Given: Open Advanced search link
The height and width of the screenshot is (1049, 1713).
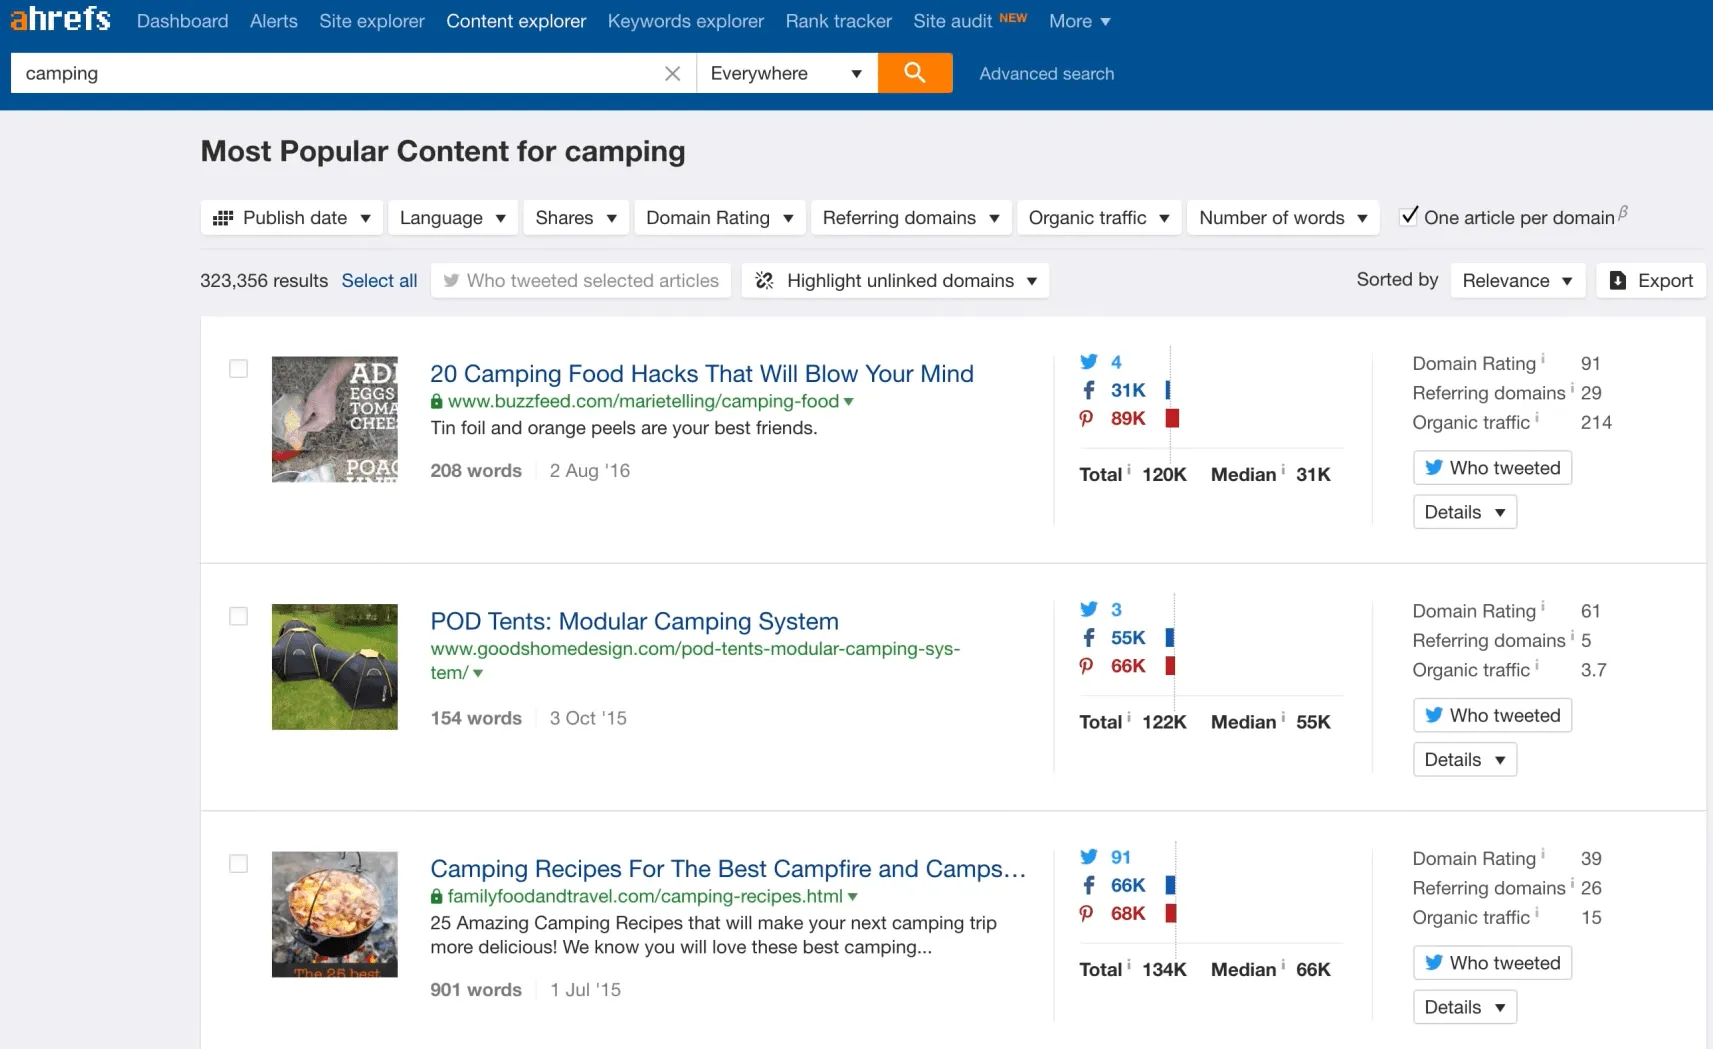Looking at the screenshot, I should [1046, 74].
